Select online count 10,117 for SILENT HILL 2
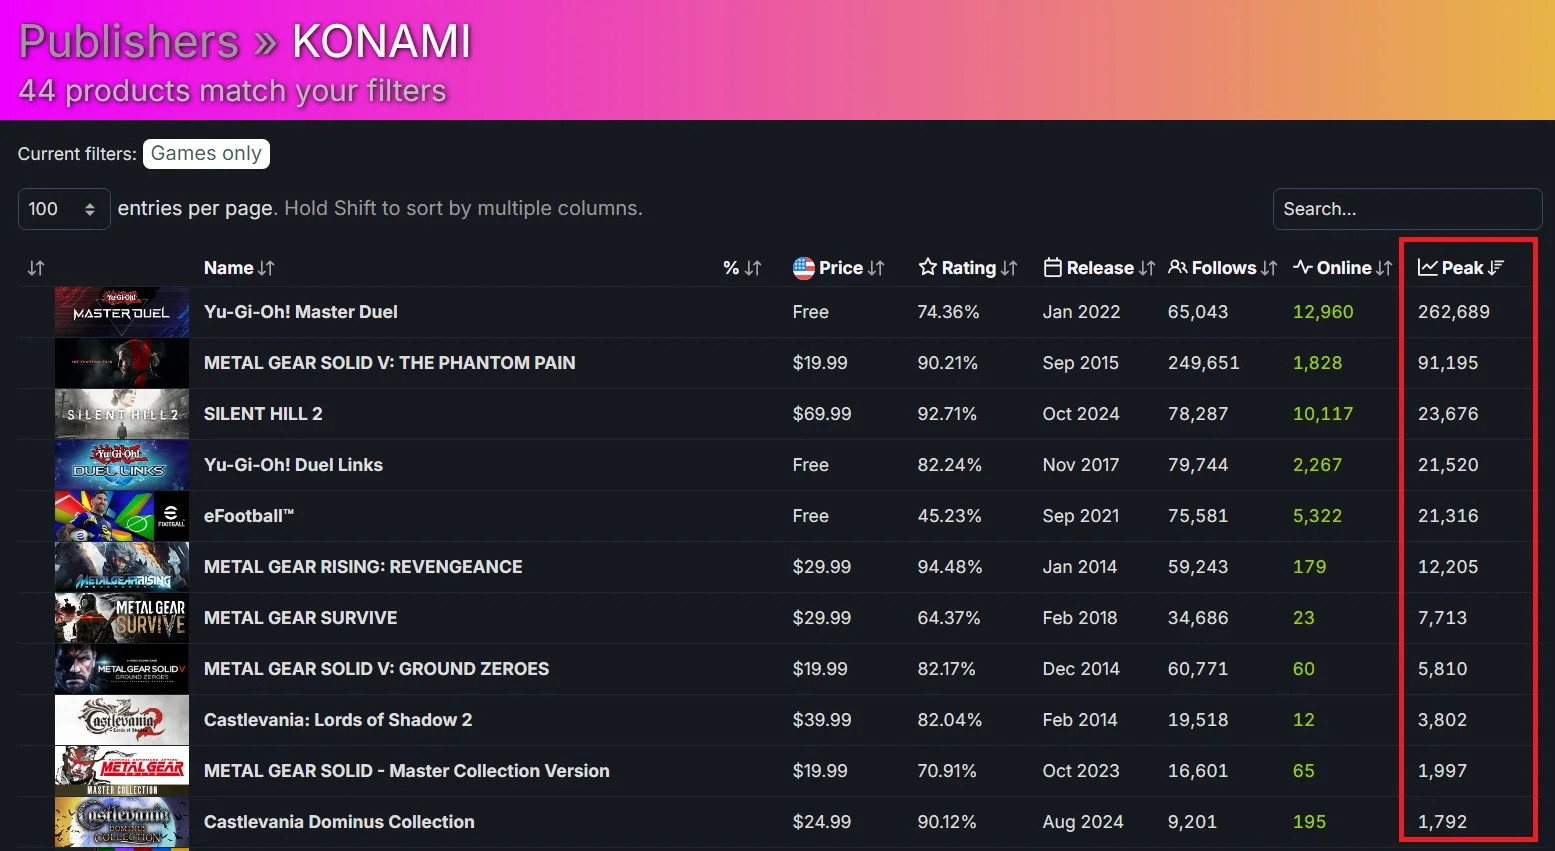Image resolution: width=1555 pixels, height=851 pixels. tap(1323, 414)
